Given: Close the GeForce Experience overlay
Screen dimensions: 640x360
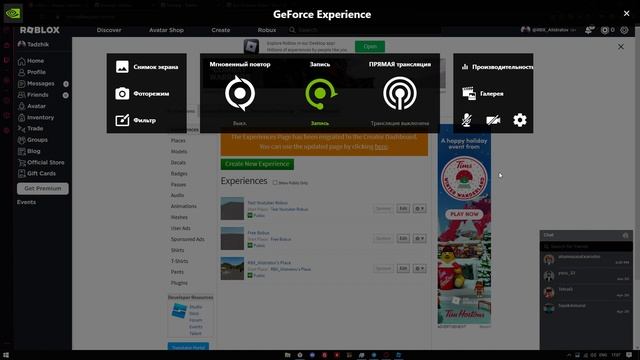Looking at the screenshot, I should 627,13.
